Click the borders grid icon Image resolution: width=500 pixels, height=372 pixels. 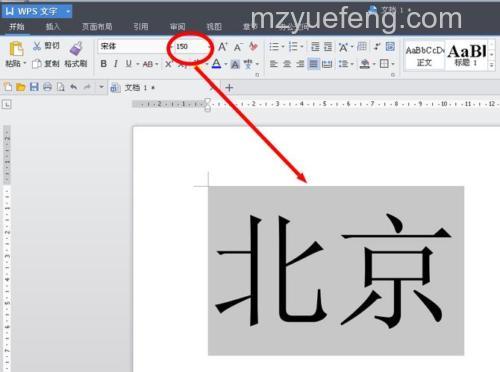(x=384, y=64)
